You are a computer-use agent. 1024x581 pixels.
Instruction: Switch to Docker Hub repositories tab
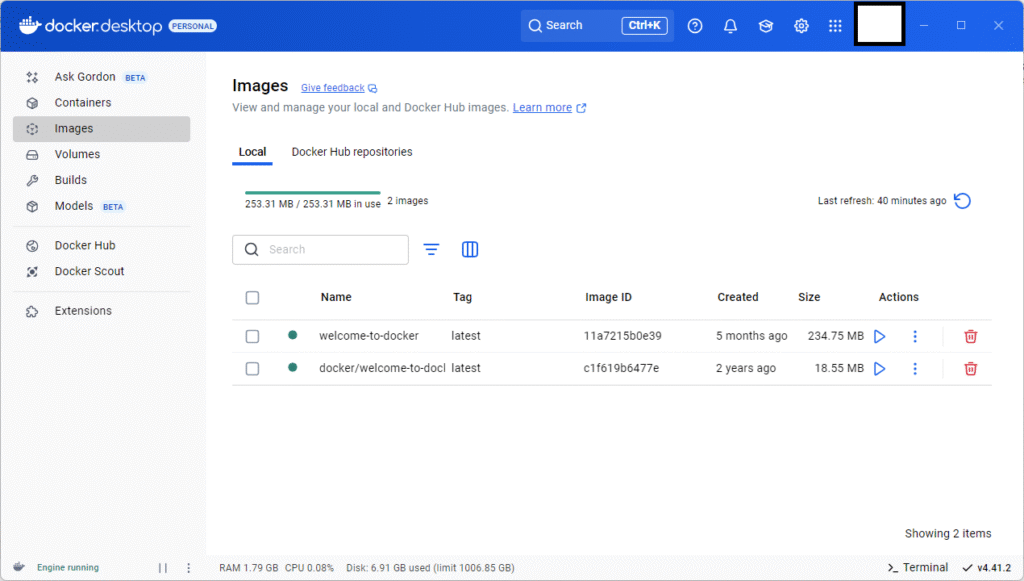click(352, 152)
